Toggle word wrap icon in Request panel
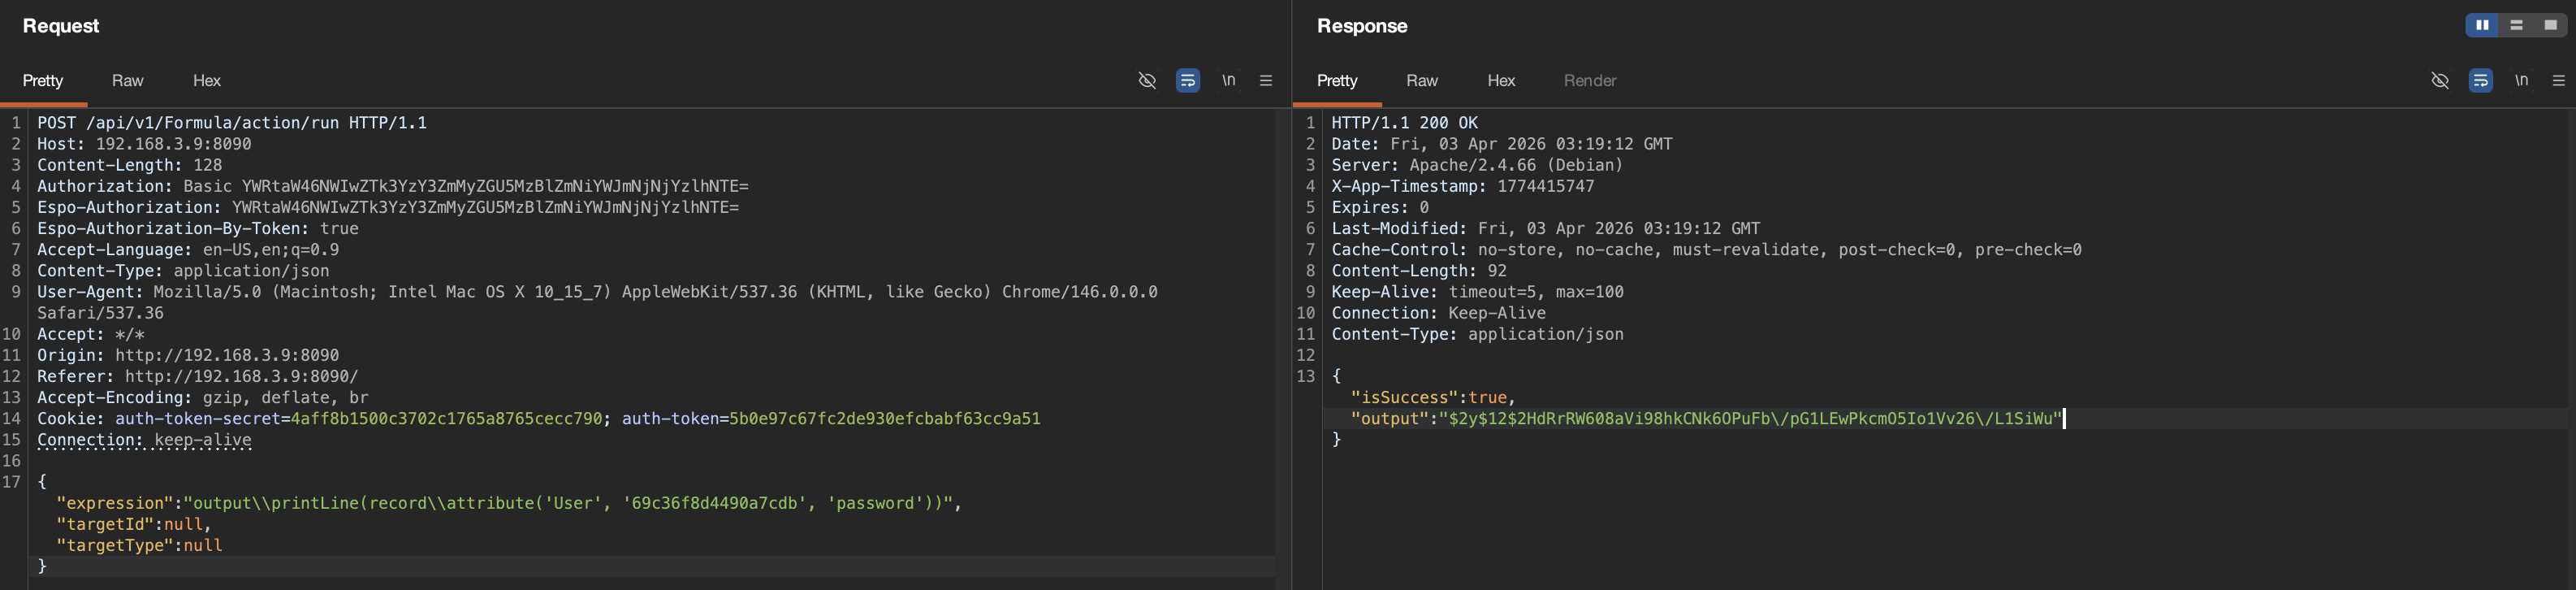The image size is (2576, 590). click(1188, 80)
